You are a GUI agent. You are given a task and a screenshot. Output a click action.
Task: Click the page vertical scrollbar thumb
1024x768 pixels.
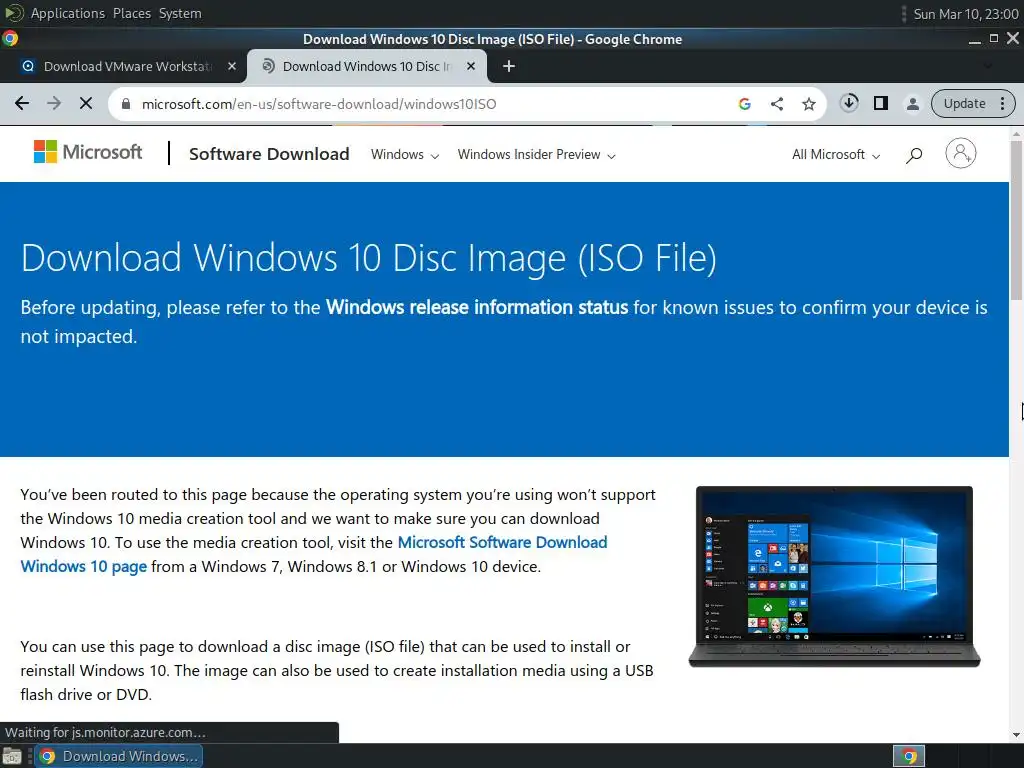click(1016, 219)
